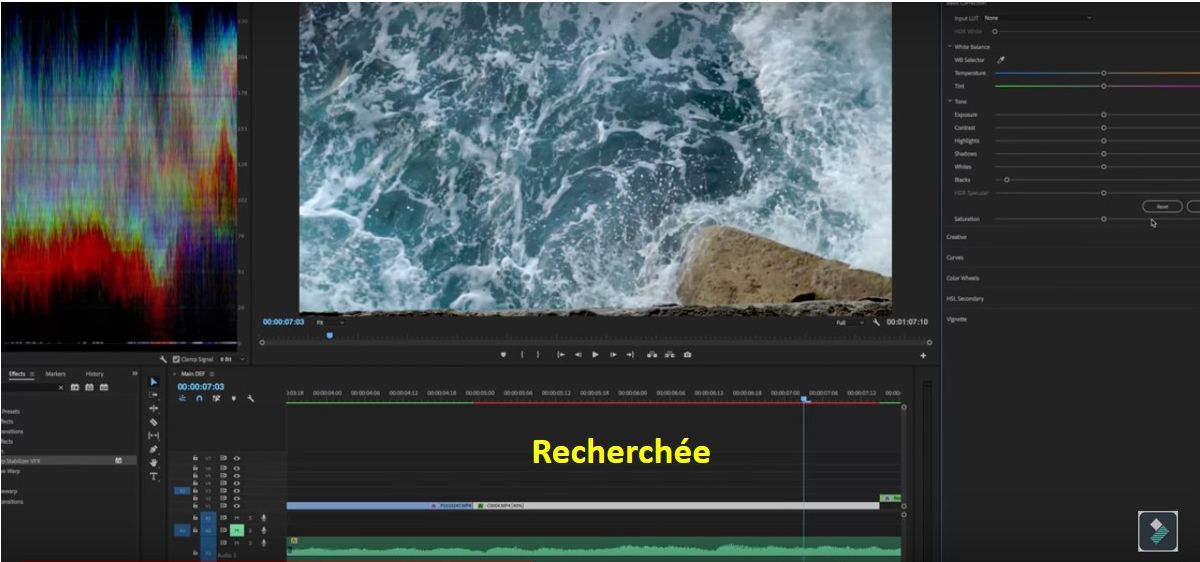The image size is (1200, 562).
Task: Add a marker in Program monitor transport
Action: point(503,355)
